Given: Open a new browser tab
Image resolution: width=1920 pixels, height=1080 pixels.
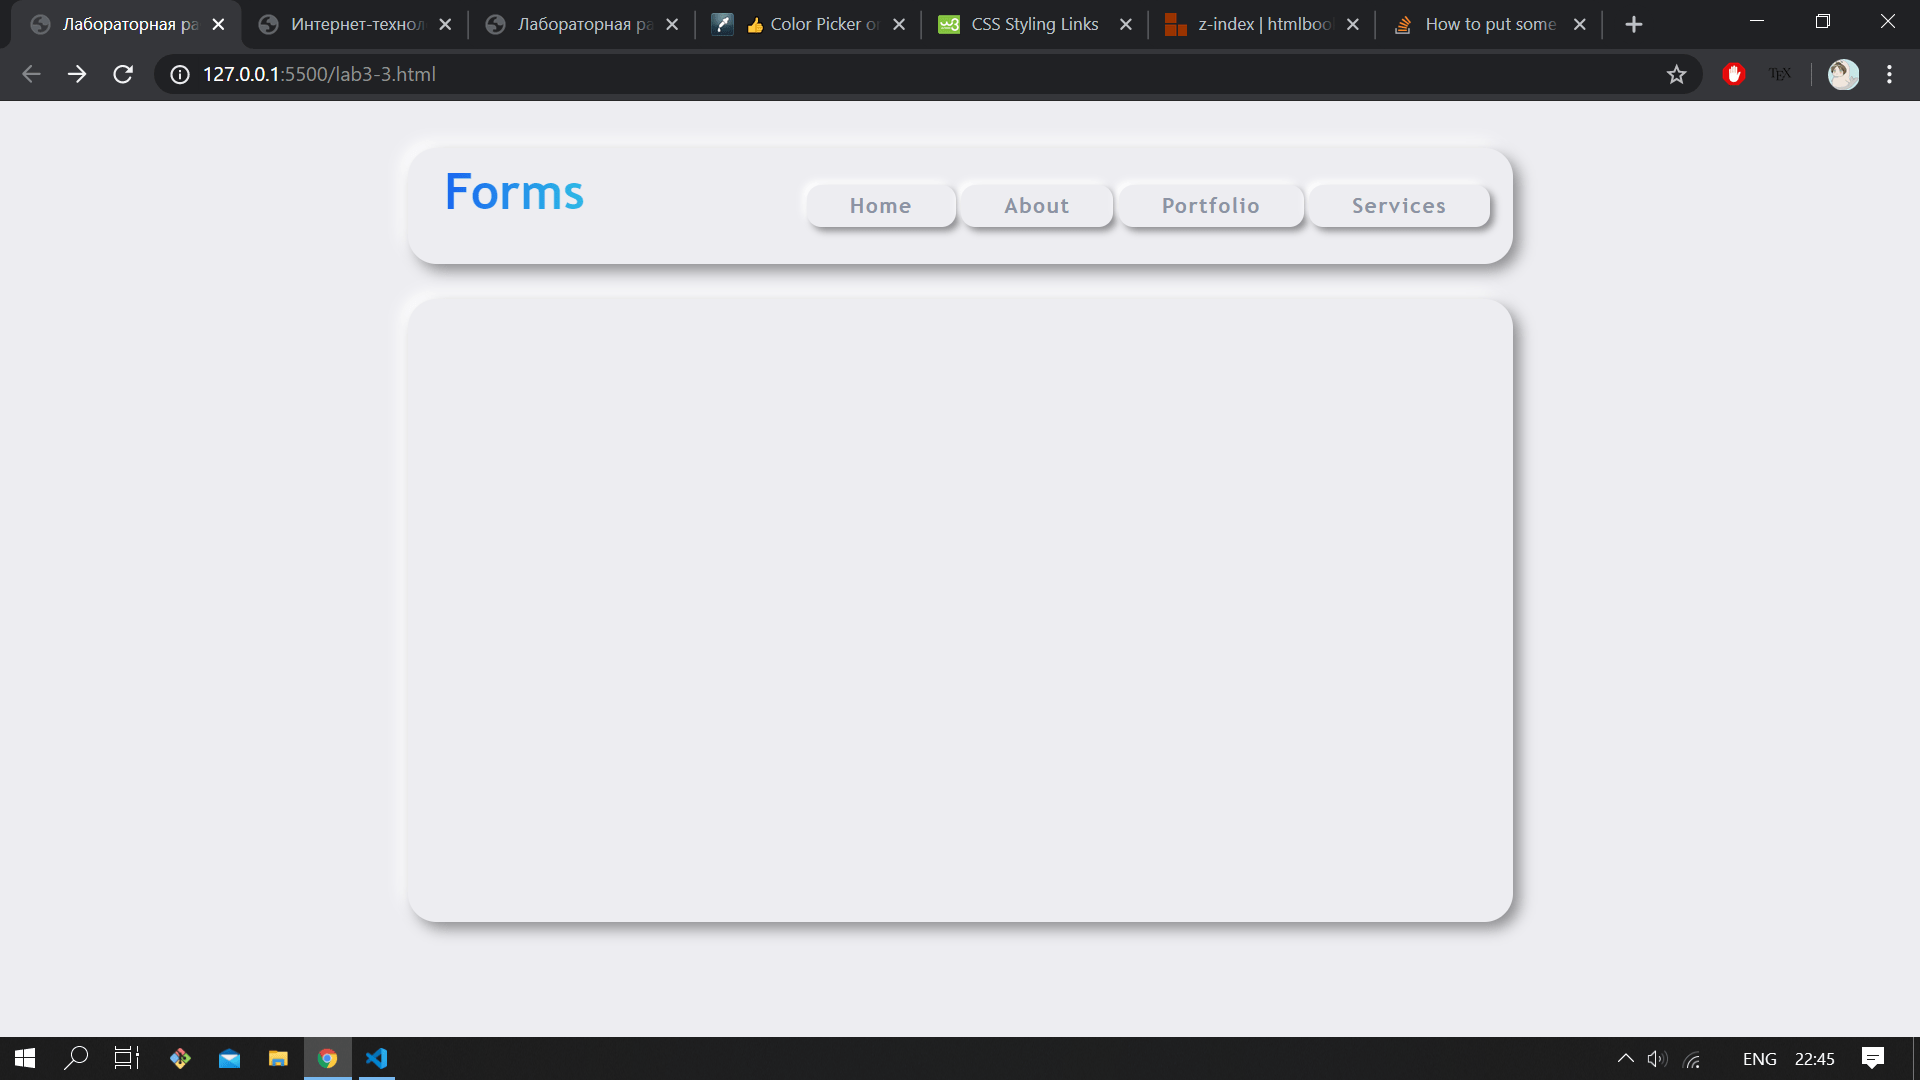Looking at the screenshot, I should [x=1633, y=24].
